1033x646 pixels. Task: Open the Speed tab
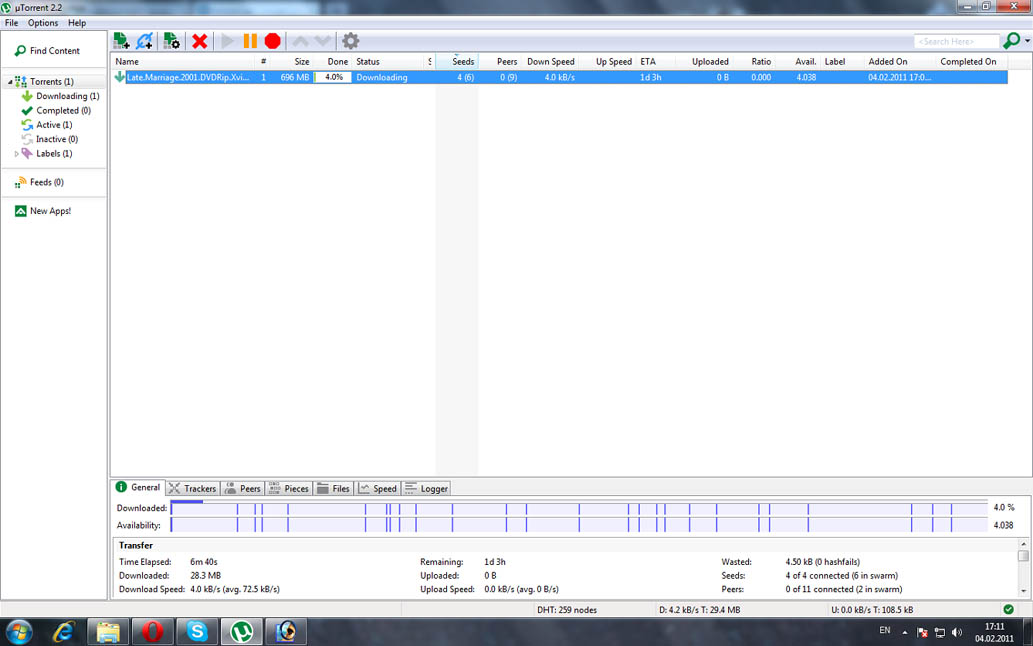(x=378, y=488)
